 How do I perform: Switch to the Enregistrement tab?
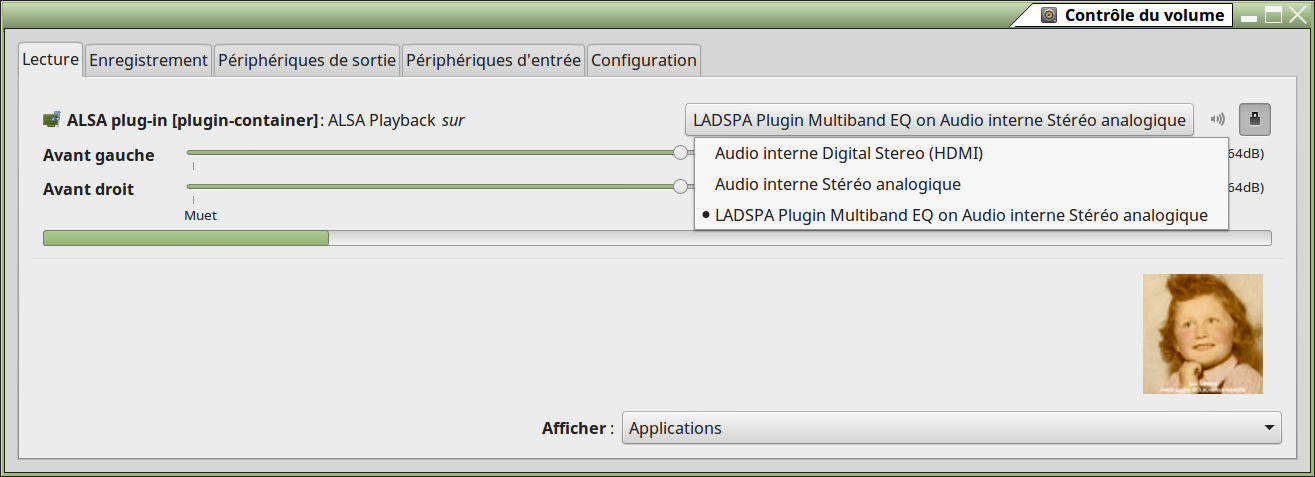tap(148, 60)
